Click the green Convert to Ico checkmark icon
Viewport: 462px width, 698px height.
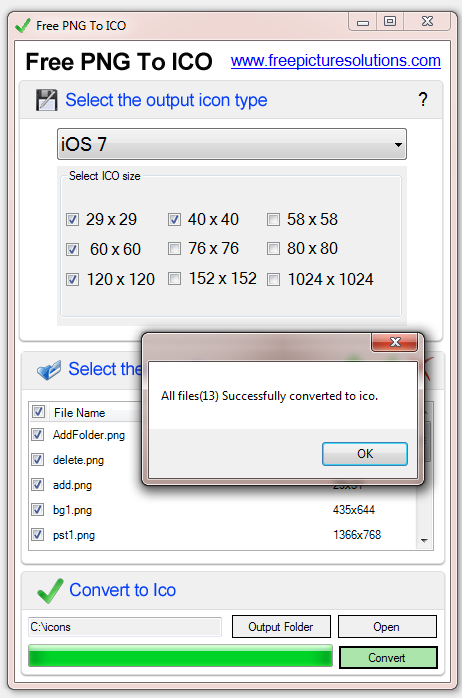[50, 591]
